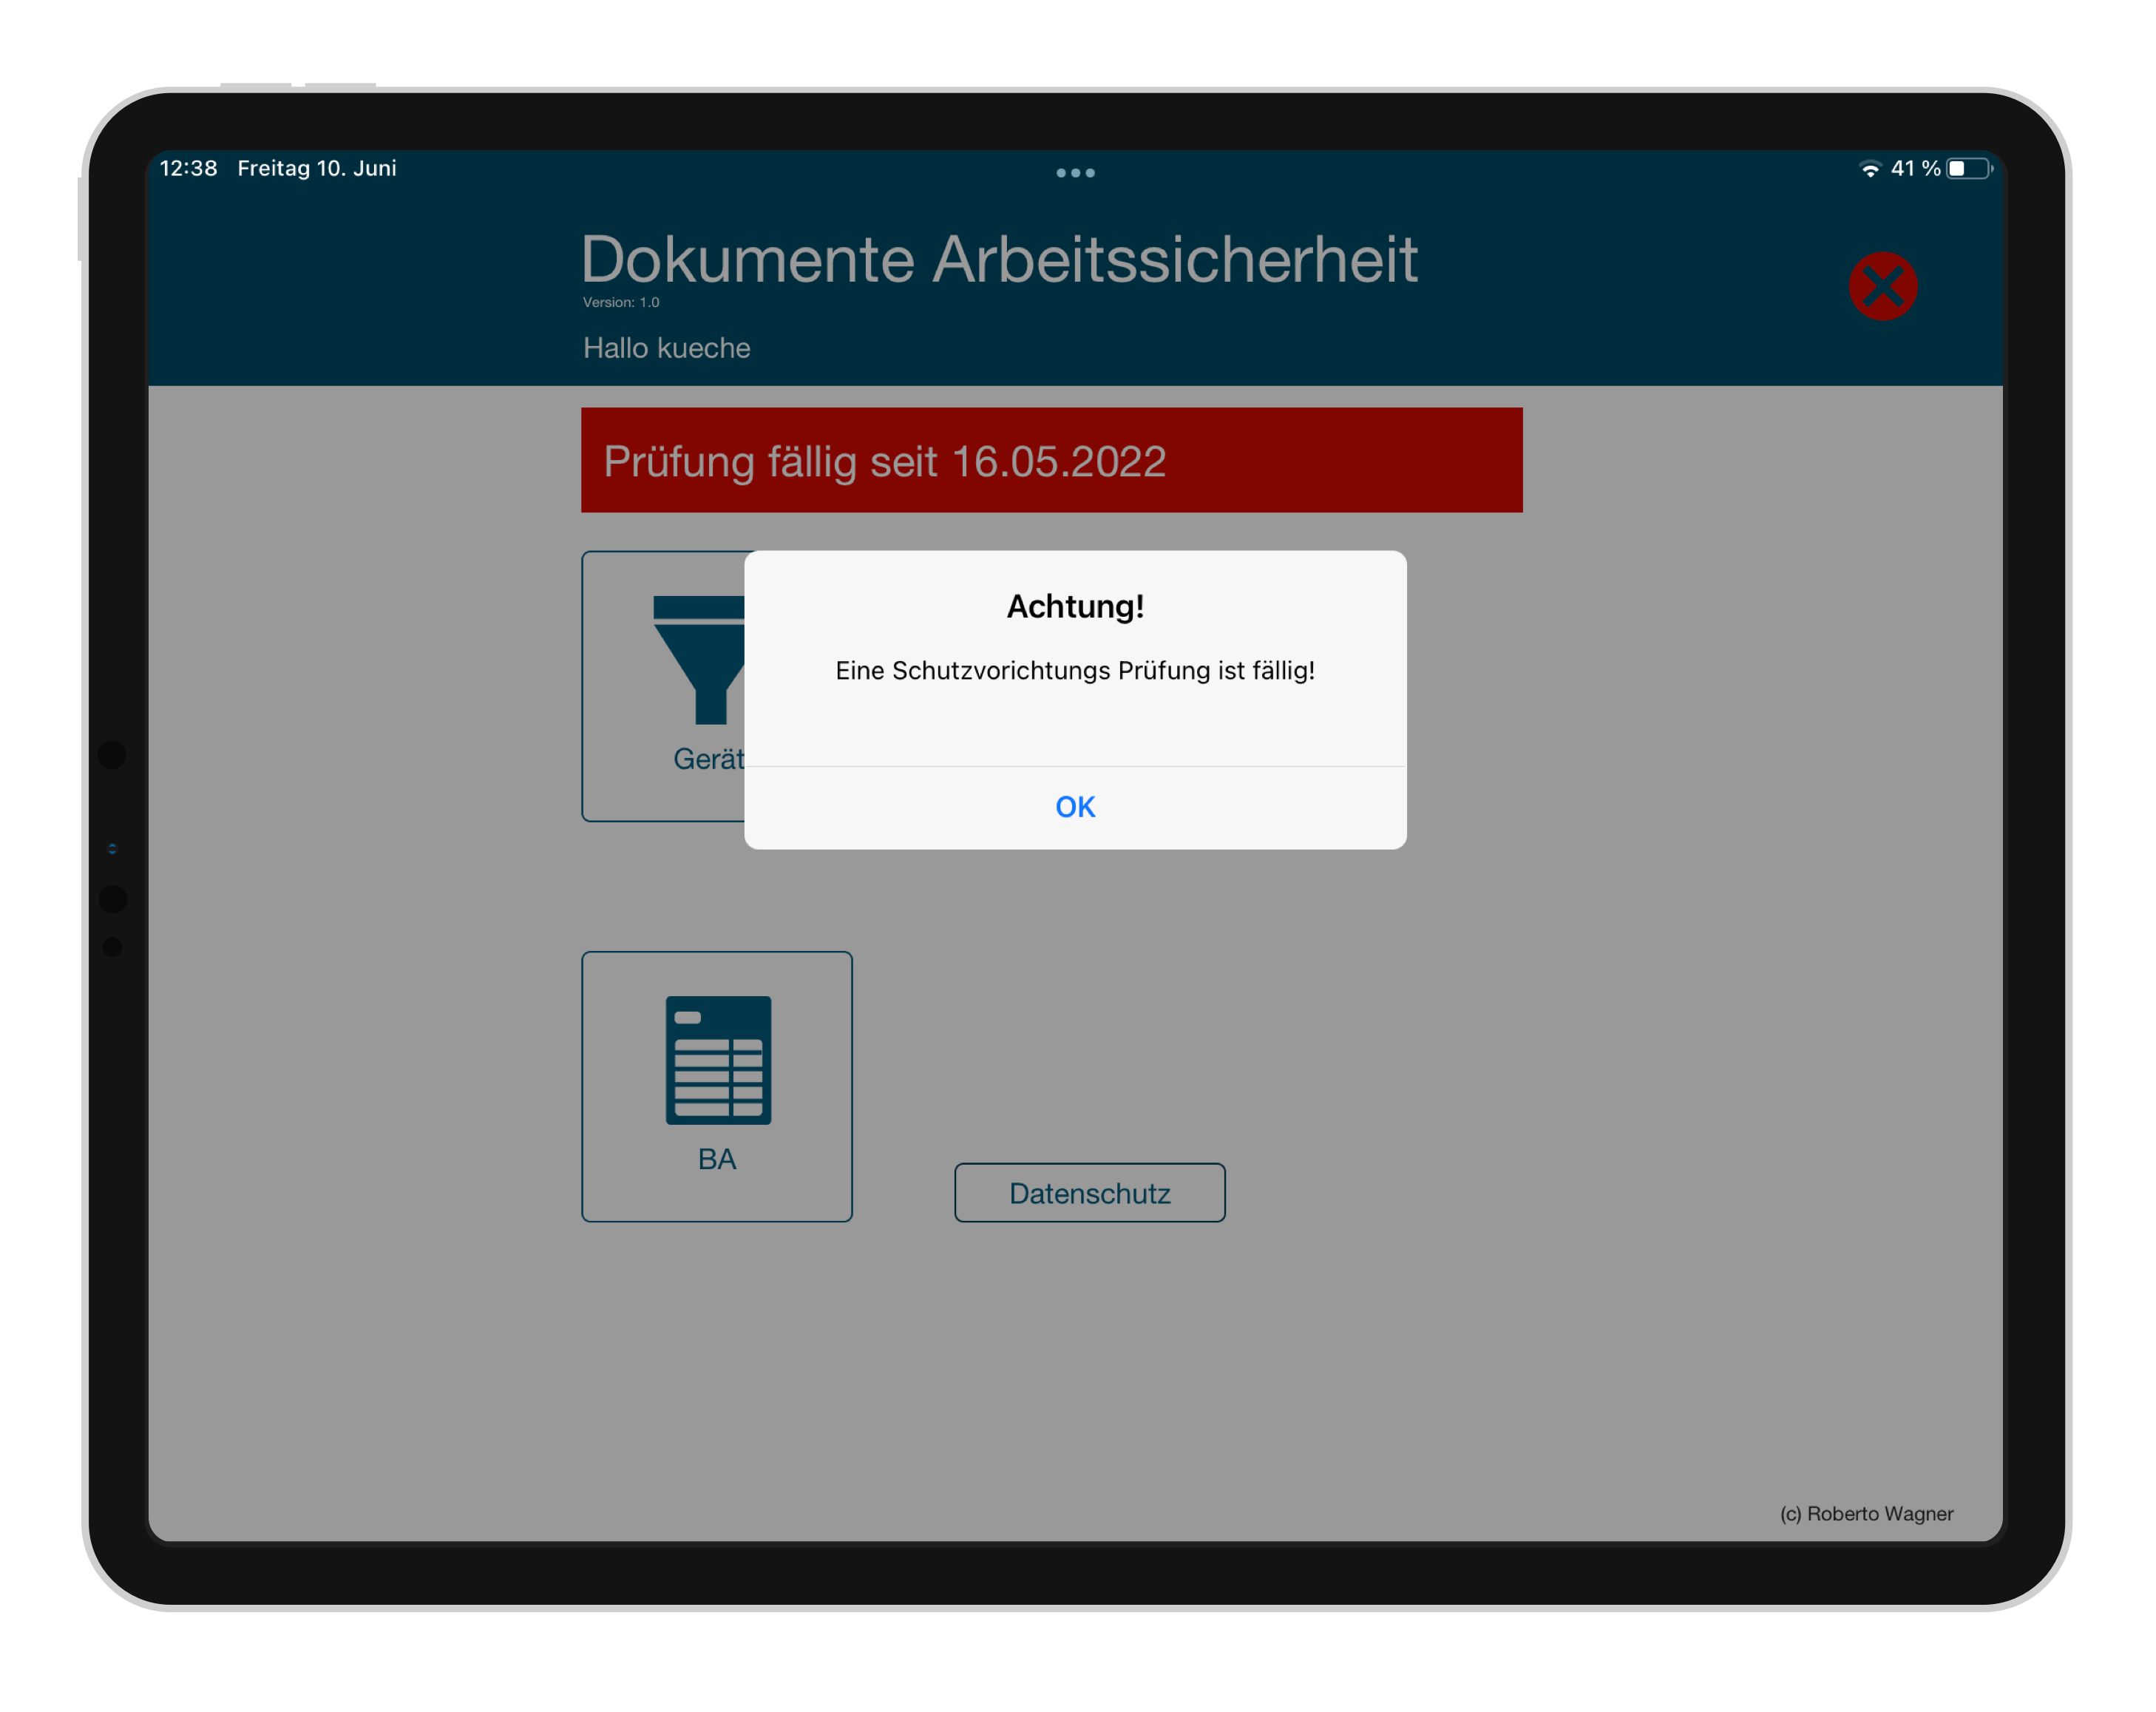Tap the three-dot multitasking indicator
The width and height of the screenshot is (2156, 1712).
pos(1075,173)
